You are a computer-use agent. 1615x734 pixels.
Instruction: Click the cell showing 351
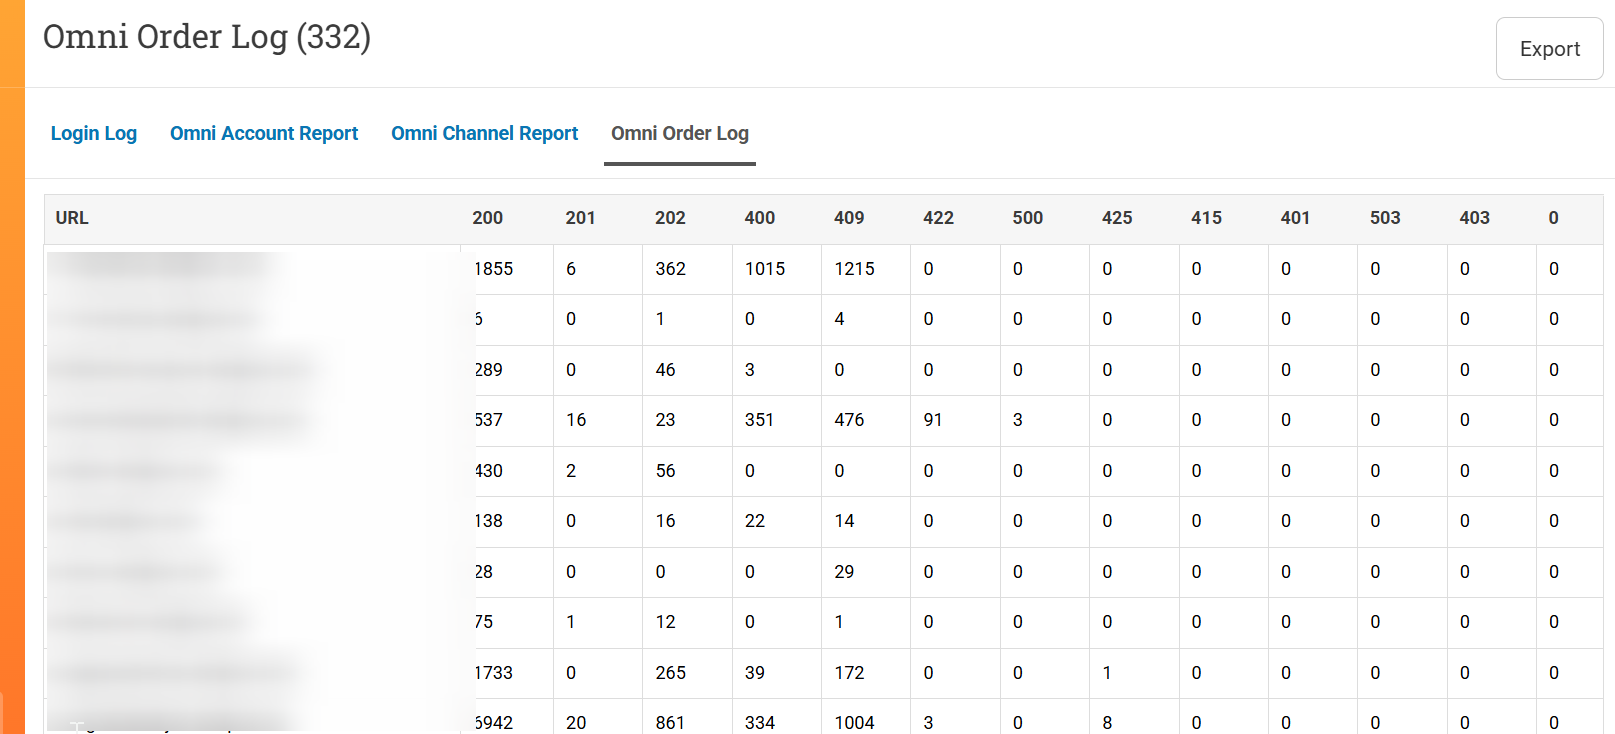[x=759, y=420]
